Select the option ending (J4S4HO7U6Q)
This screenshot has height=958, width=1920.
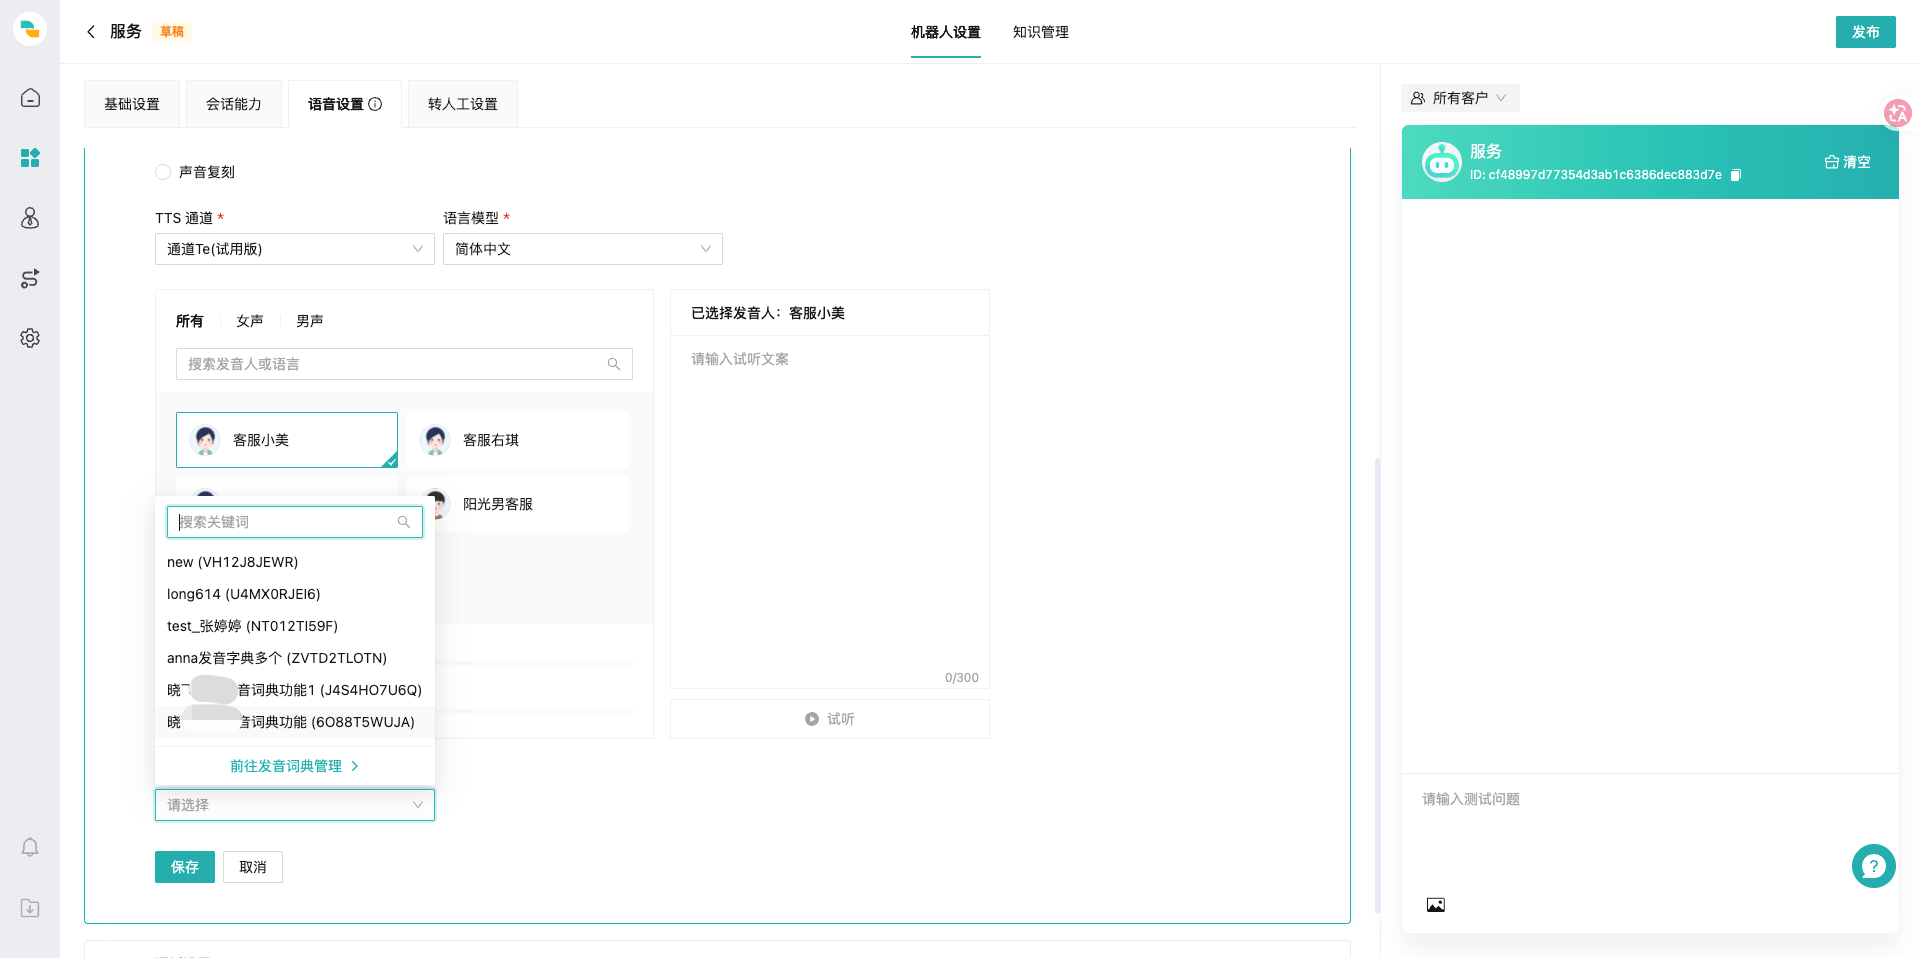(x=295, y=690)
